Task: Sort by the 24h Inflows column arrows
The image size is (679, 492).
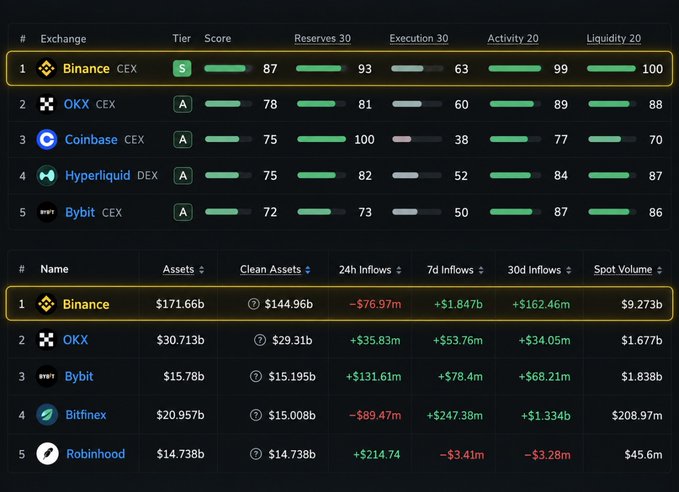Action: click(399, 270)
